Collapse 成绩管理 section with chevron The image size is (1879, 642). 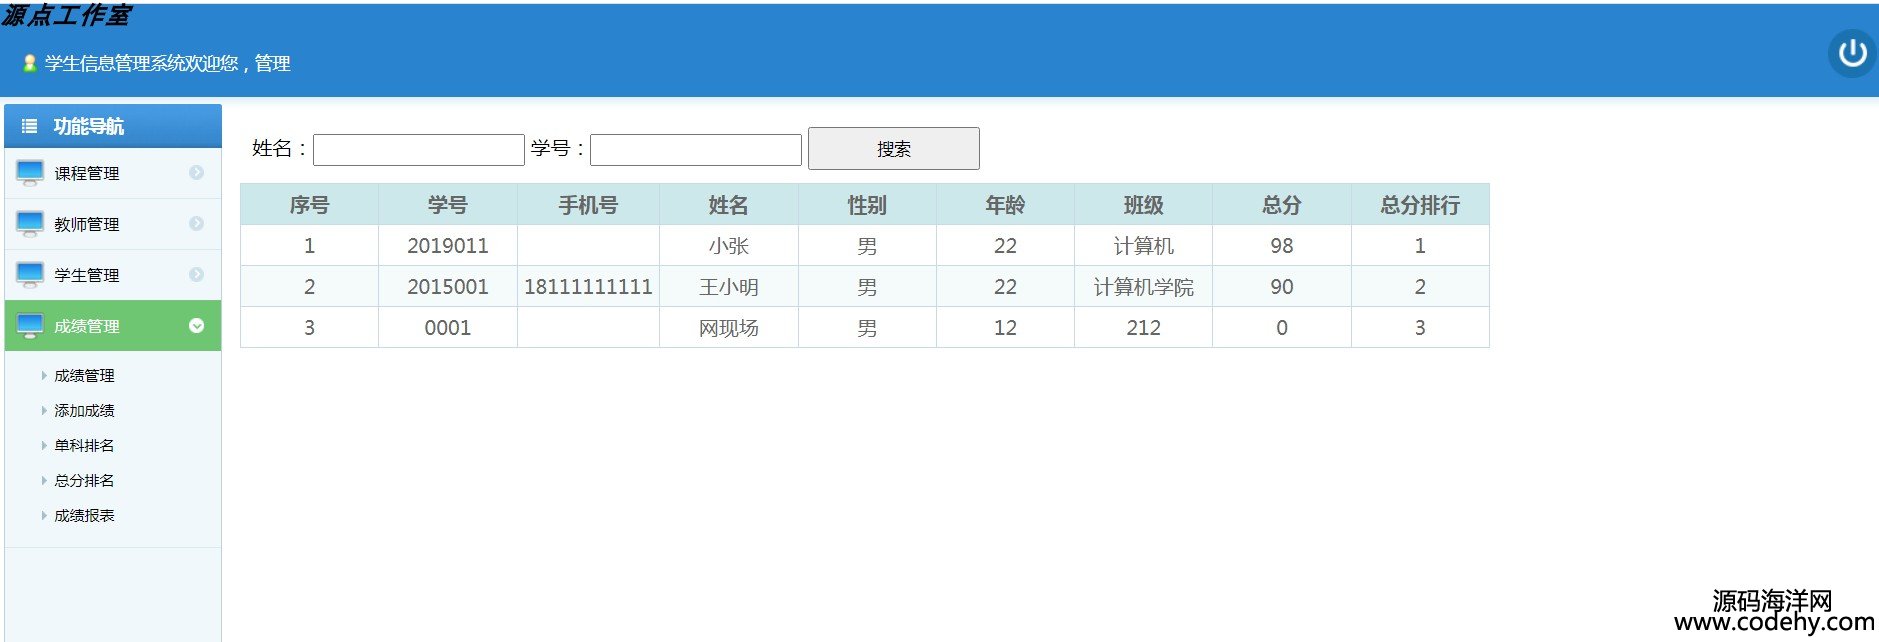[196, 326]
